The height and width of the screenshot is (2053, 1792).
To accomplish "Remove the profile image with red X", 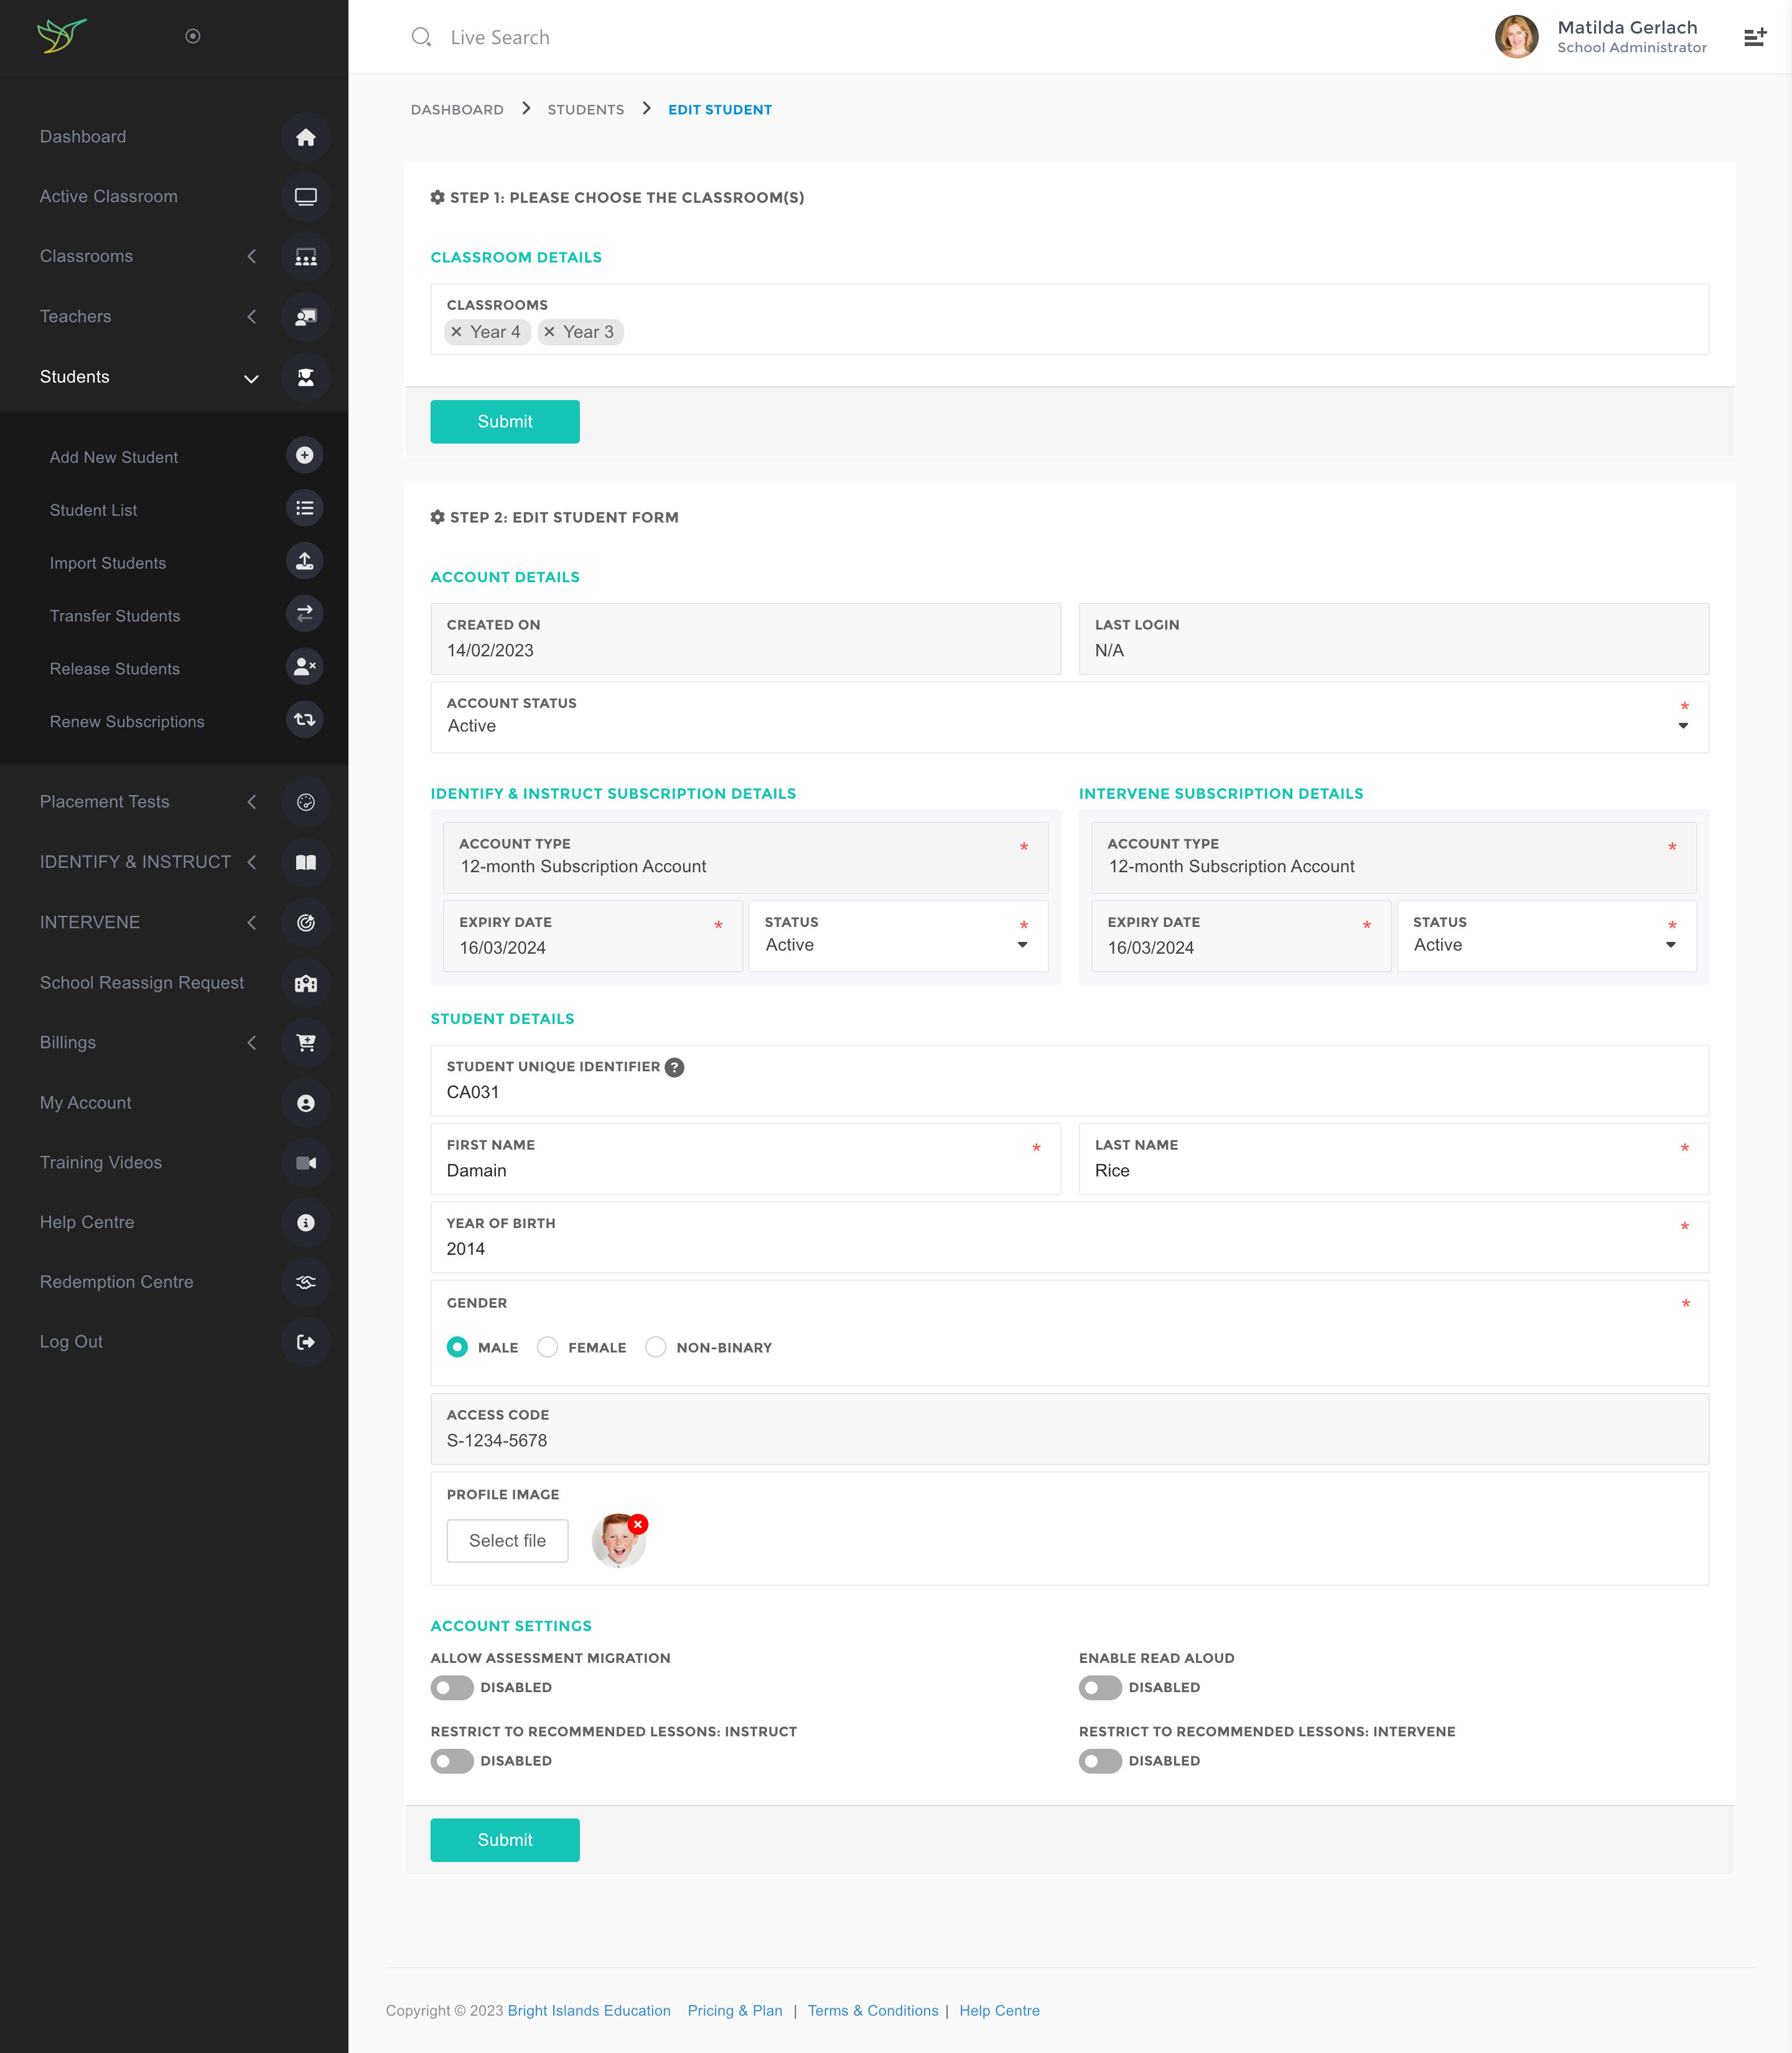I will [638, 1524].
